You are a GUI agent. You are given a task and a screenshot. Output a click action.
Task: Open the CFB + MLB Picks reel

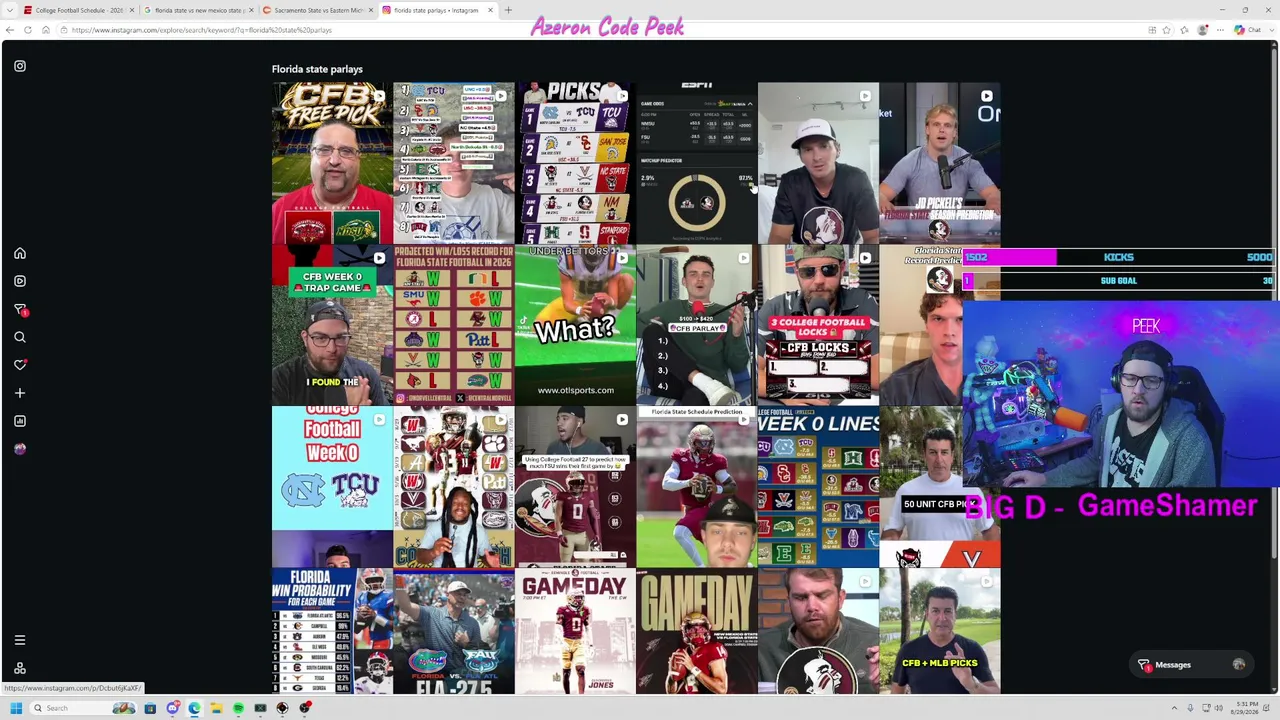940,631
